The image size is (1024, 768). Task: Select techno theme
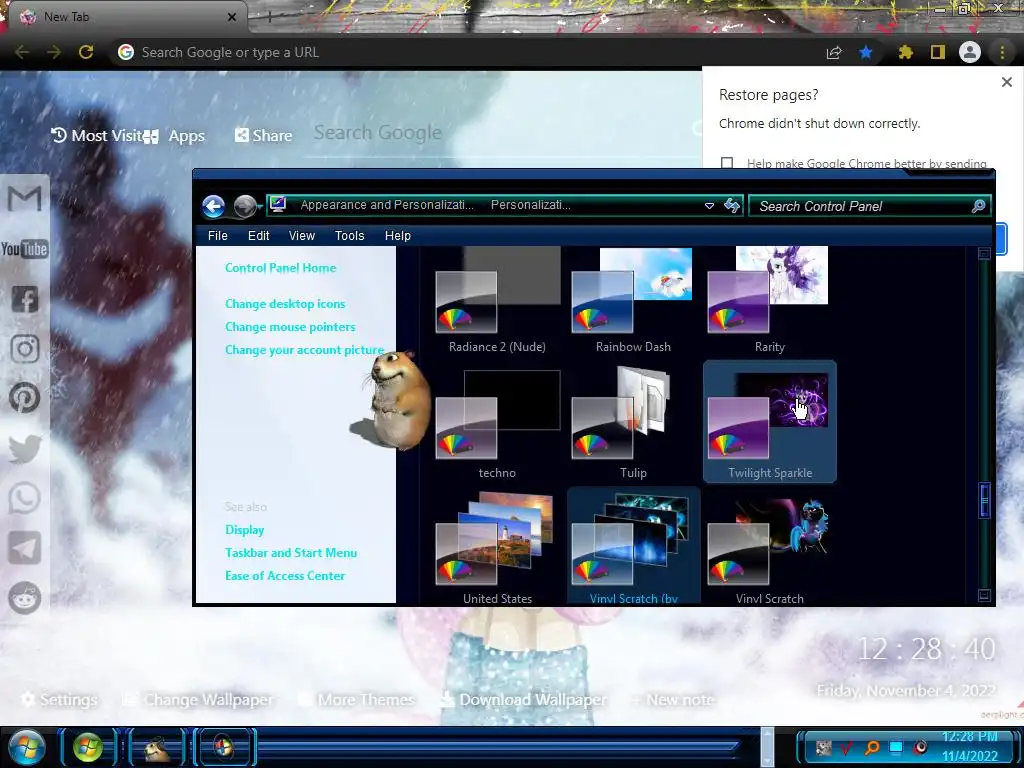click(497, 424)
